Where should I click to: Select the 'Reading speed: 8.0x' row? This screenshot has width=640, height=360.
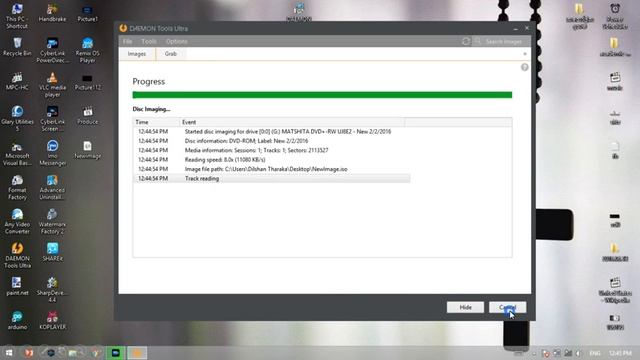click(272, 160)
